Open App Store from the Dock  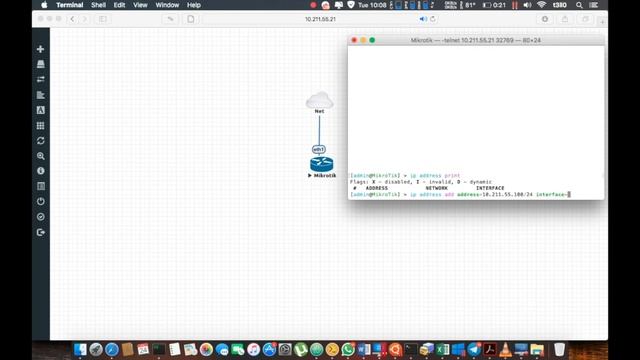(269, 349)
